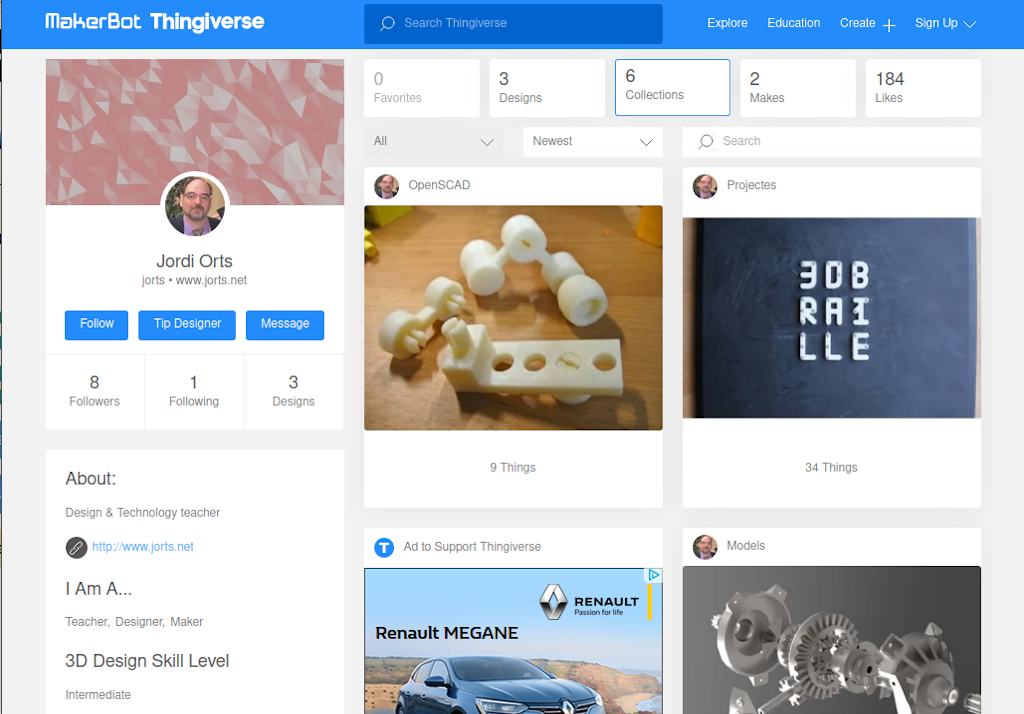Screen dimensions: 1024x714
Task: Open the Models collection gear thumbnail
Action: 832,640
